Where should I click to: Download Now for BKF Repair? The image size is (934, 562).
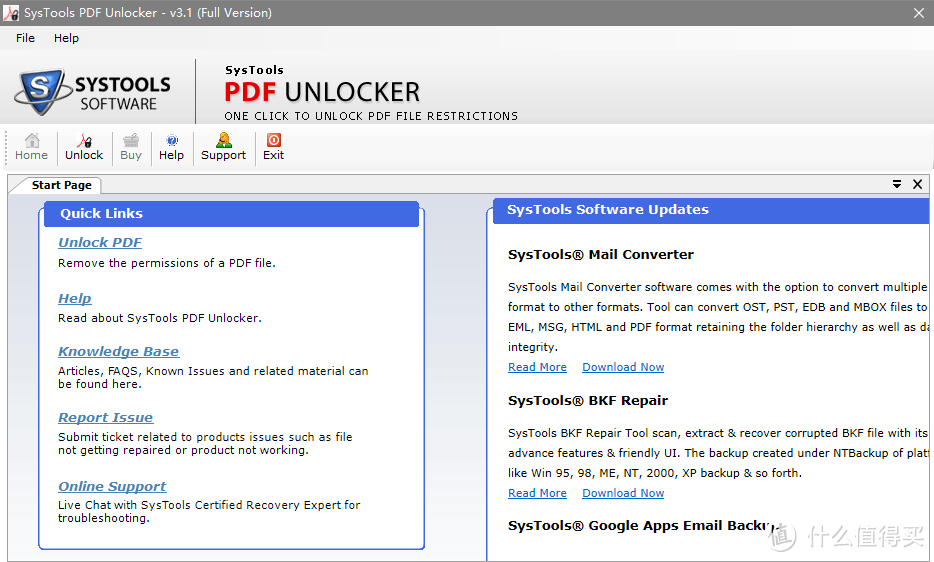point(623,493)
